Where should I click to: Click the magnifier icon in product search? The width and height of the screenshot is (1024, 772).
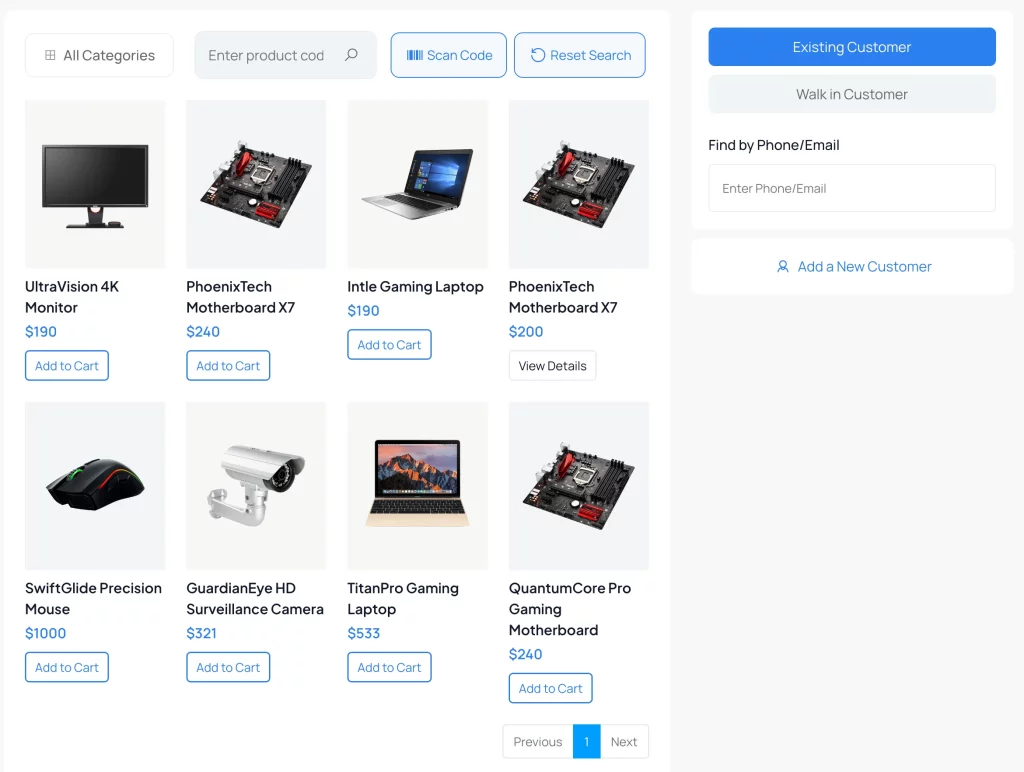pos(351,55)
